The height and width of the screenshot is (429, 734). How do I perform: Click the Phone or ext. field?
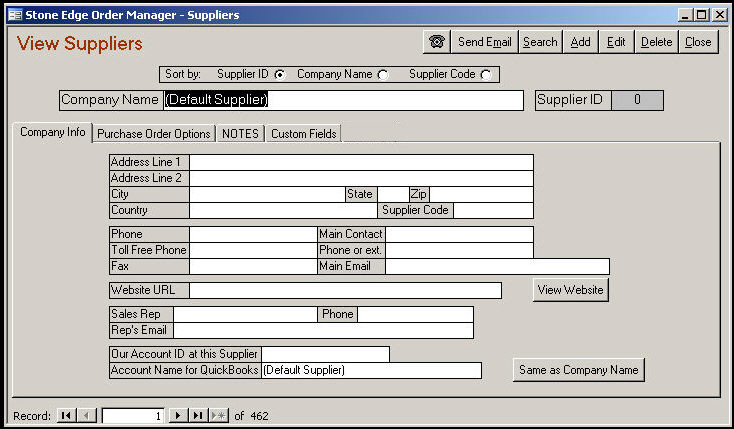tap(459, 250)
